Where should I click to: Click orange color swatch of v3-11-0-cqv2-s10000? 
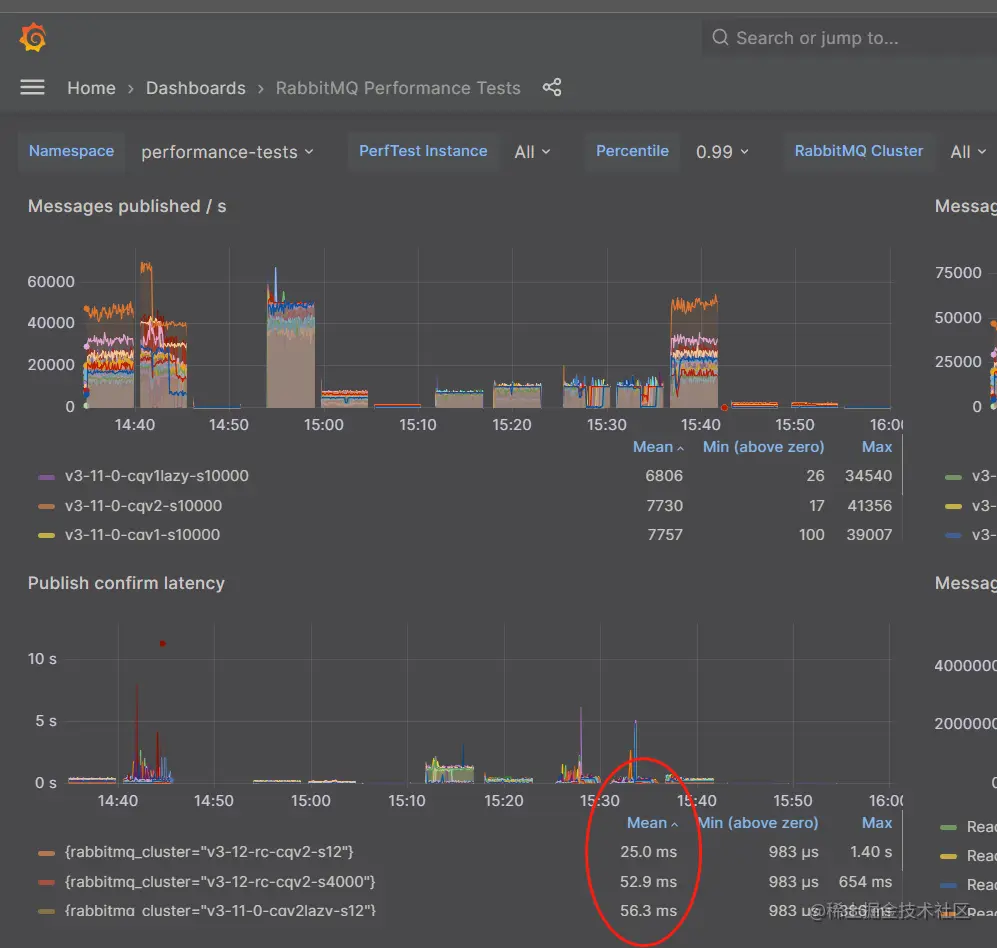pyautogui.click(x=46, y=507)
